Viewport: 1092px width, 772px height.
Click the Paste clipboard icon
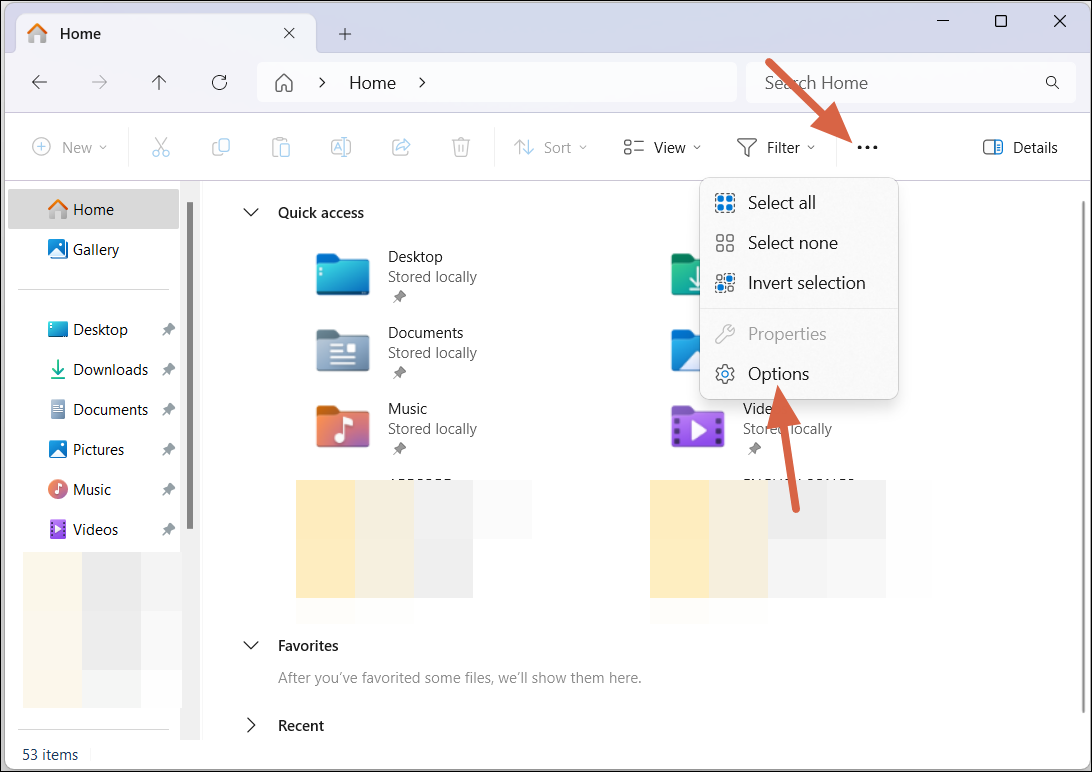pos(281,147)
